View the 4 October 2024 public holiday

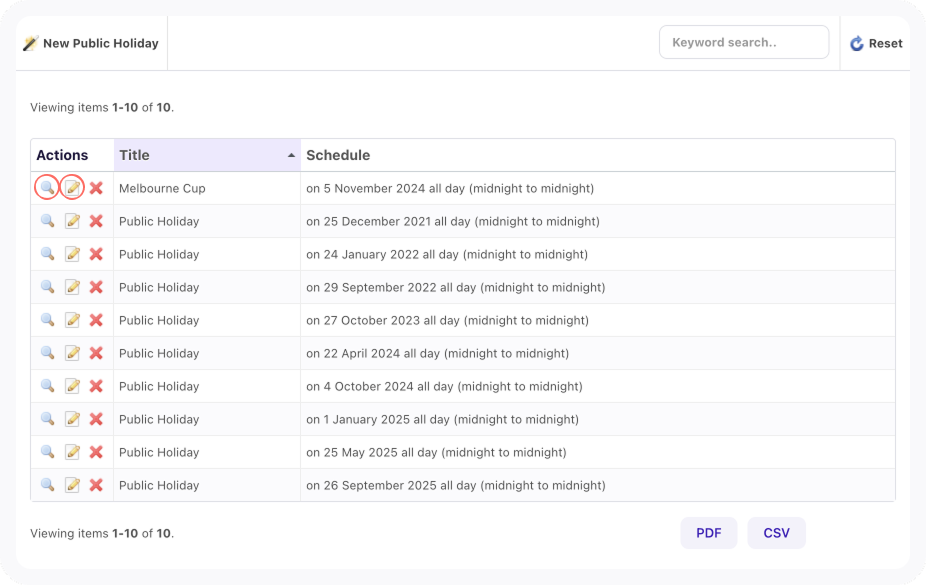point(47,386)
